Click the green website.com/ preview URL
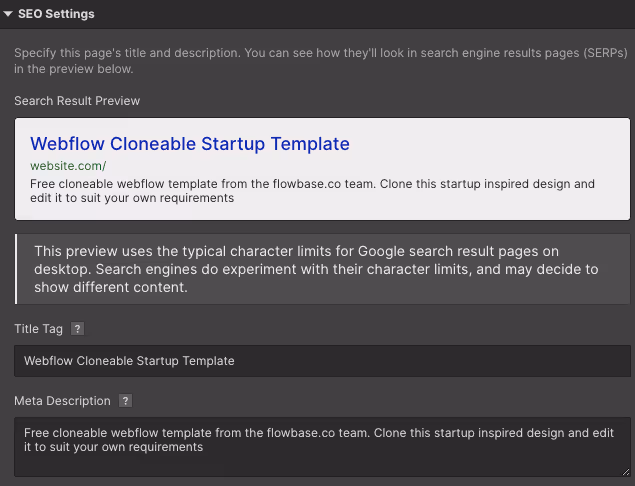 pos(68,166)
